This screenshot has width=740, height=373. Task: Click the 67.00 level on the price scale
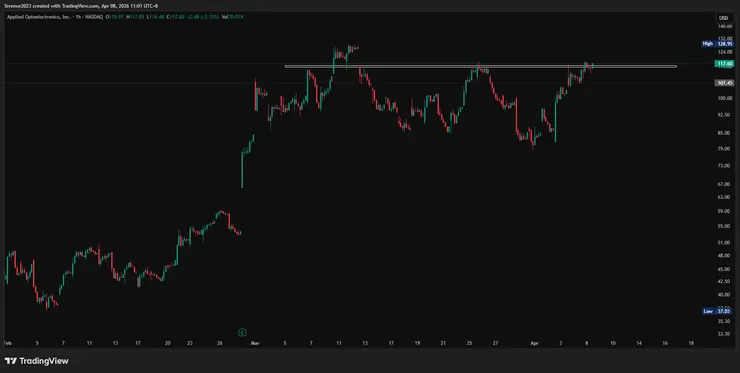point(724,184)
